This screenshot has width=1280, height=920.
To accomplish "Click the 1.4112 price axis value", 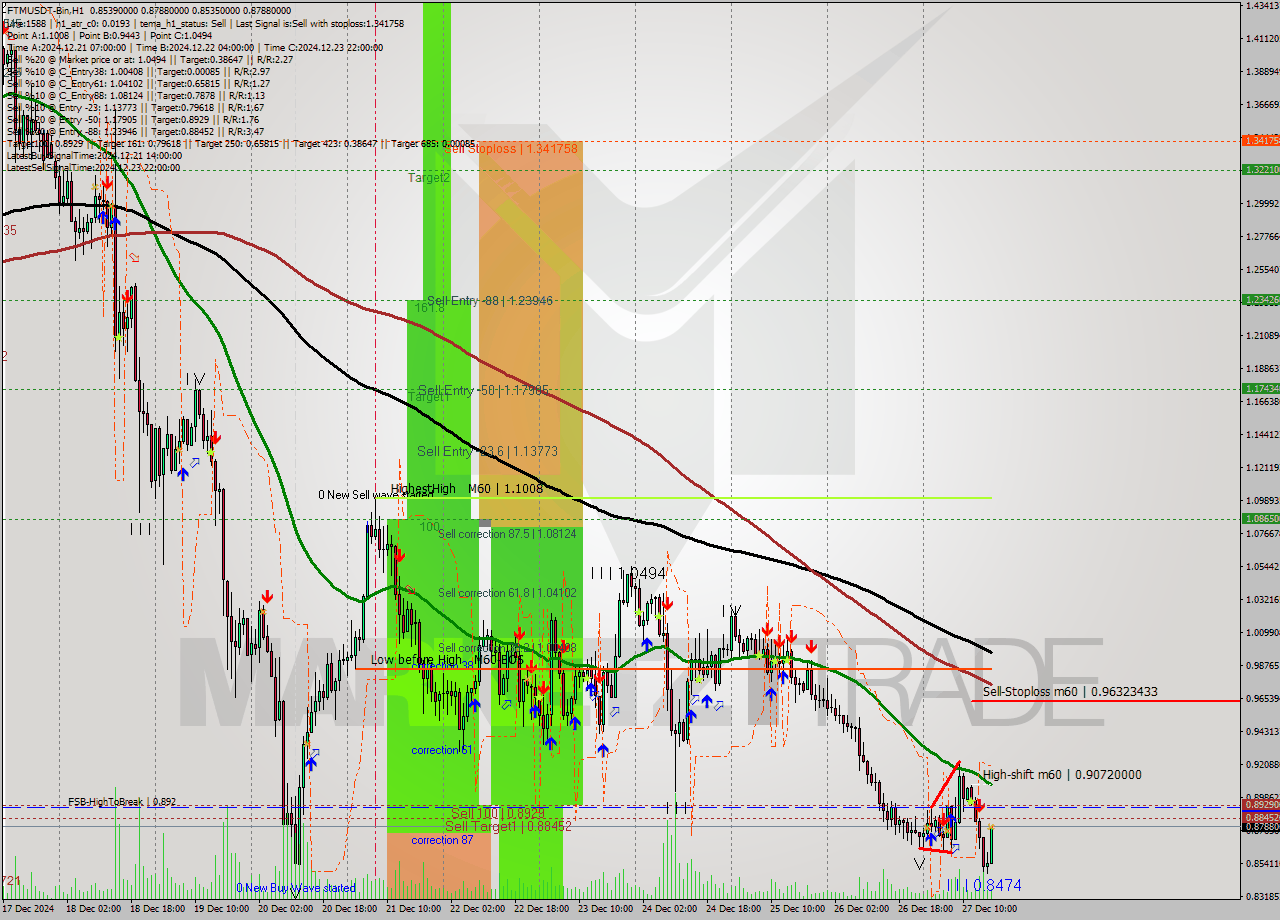I will pos(1261,38).
